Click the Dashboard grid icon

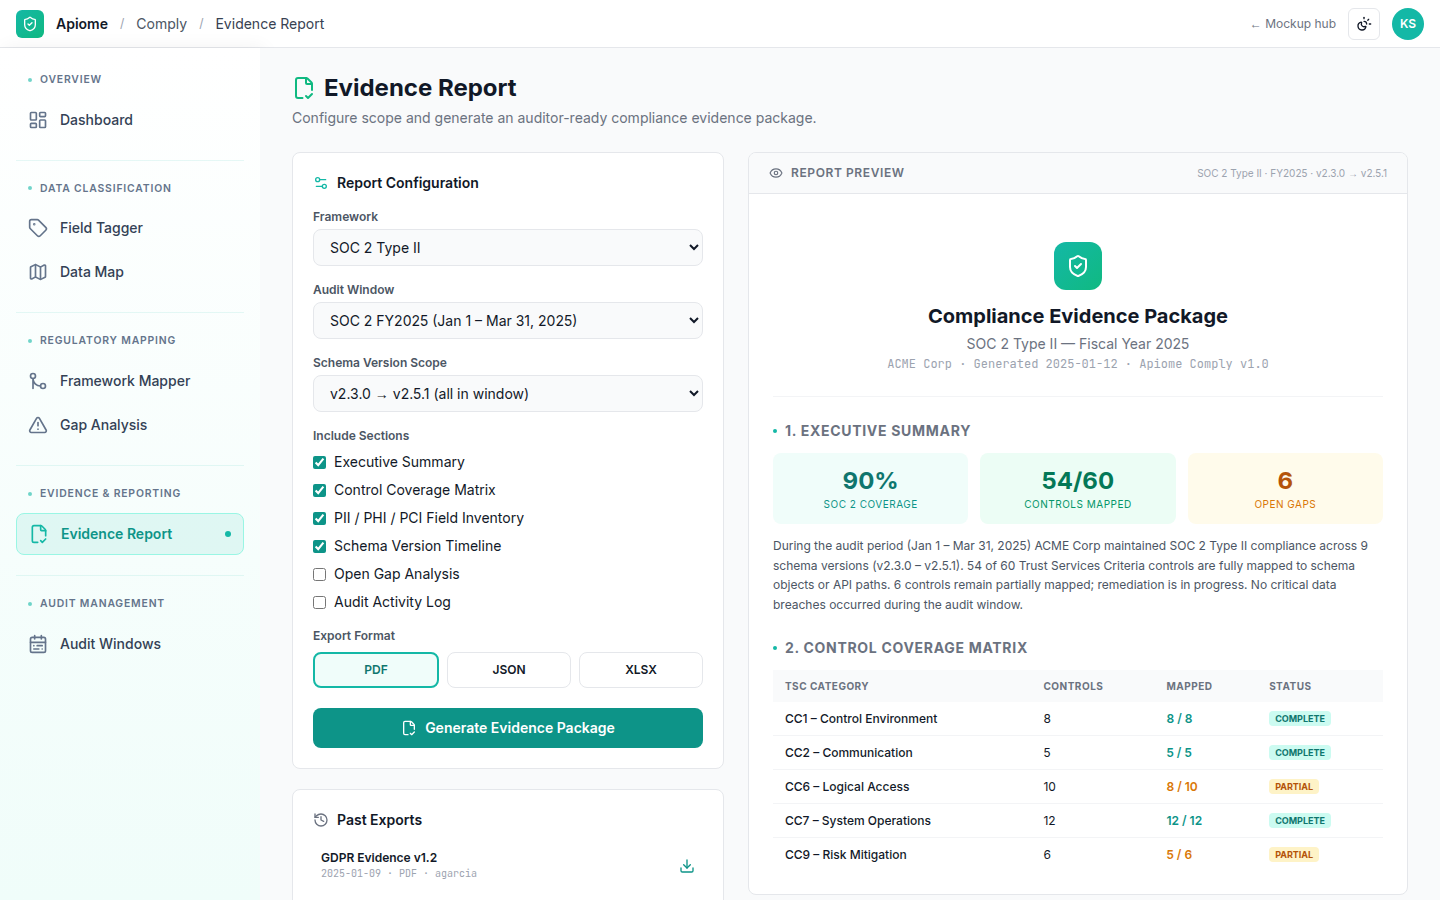(38, 120)
